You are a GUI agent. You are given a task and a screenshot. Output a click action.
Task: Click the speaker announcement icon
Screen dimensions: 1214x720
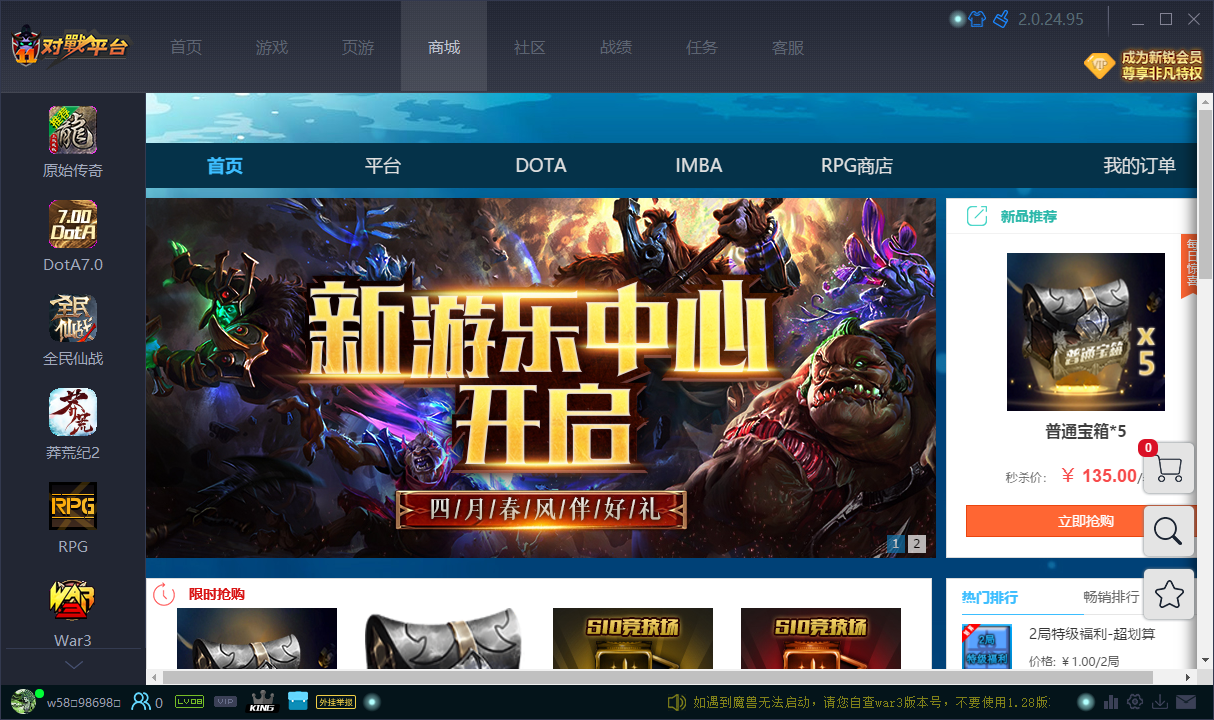click(677, 702)
